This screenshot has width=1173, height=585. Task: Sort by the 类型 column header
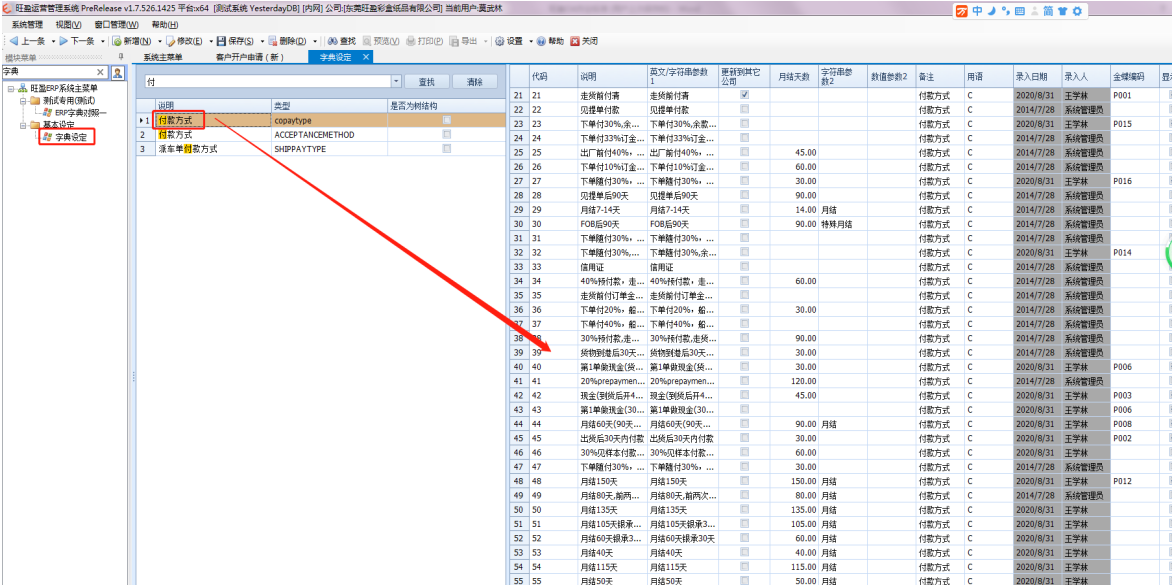pyautogui.click(x=329, y=105)
